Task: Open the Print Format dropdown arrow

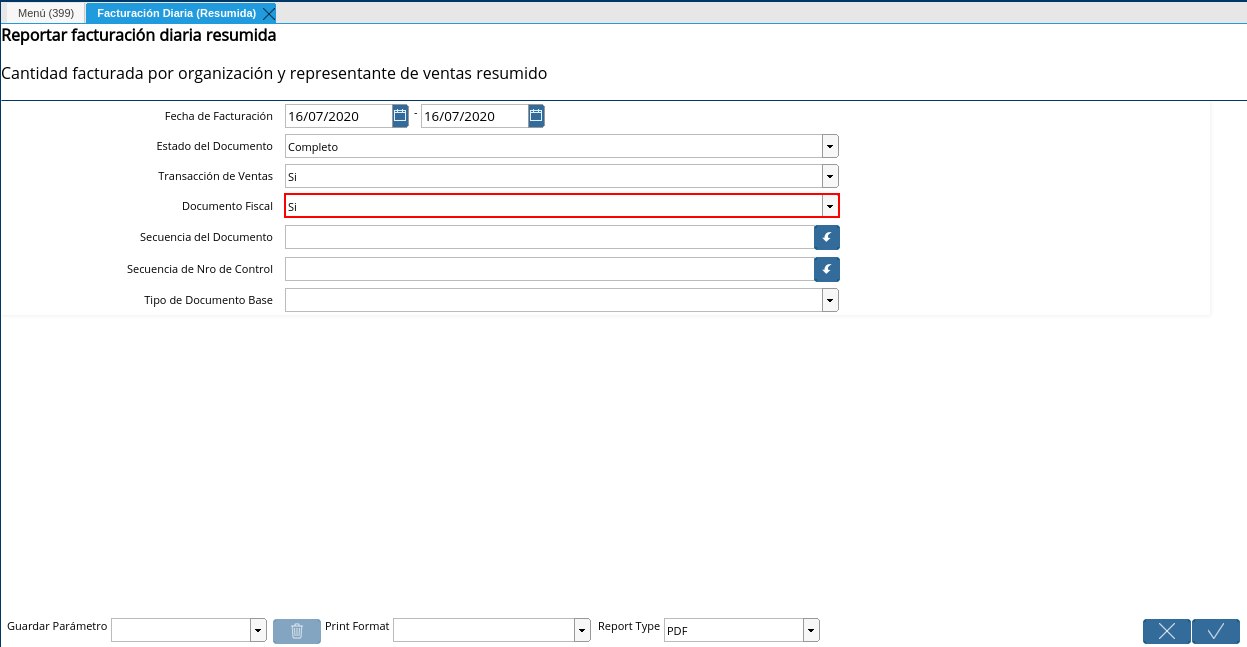Action: click(583, 630)
